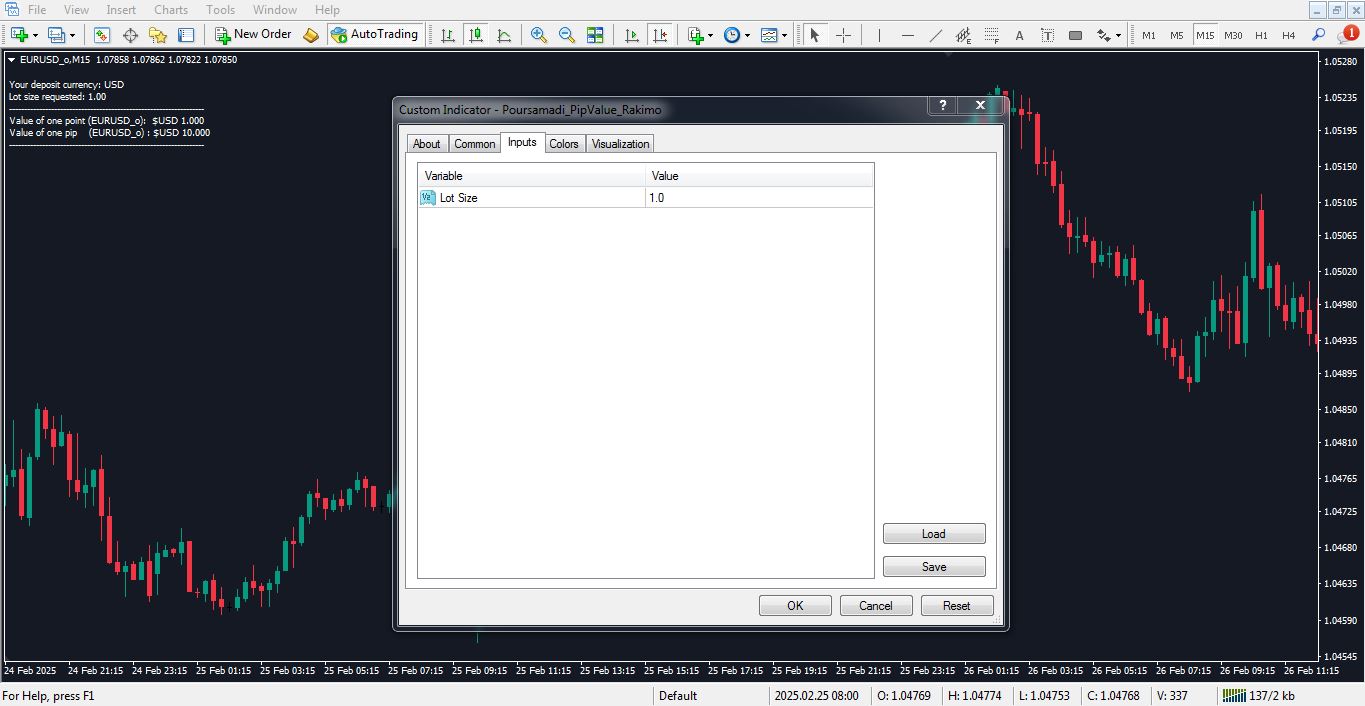Click the Reset button
Screen dimensions: 1365x706
[x=956, y=606]
